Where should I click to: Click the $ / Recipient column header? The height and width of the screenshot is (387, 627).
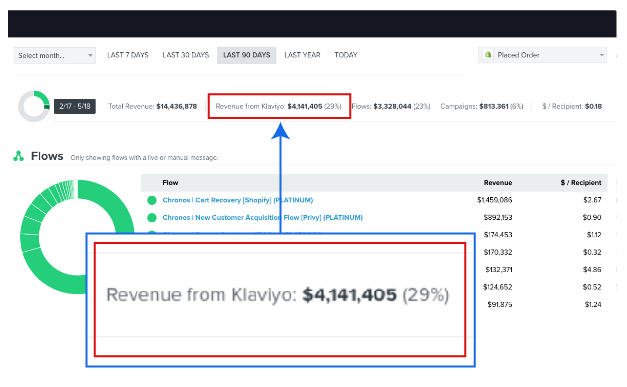point(581,183)
